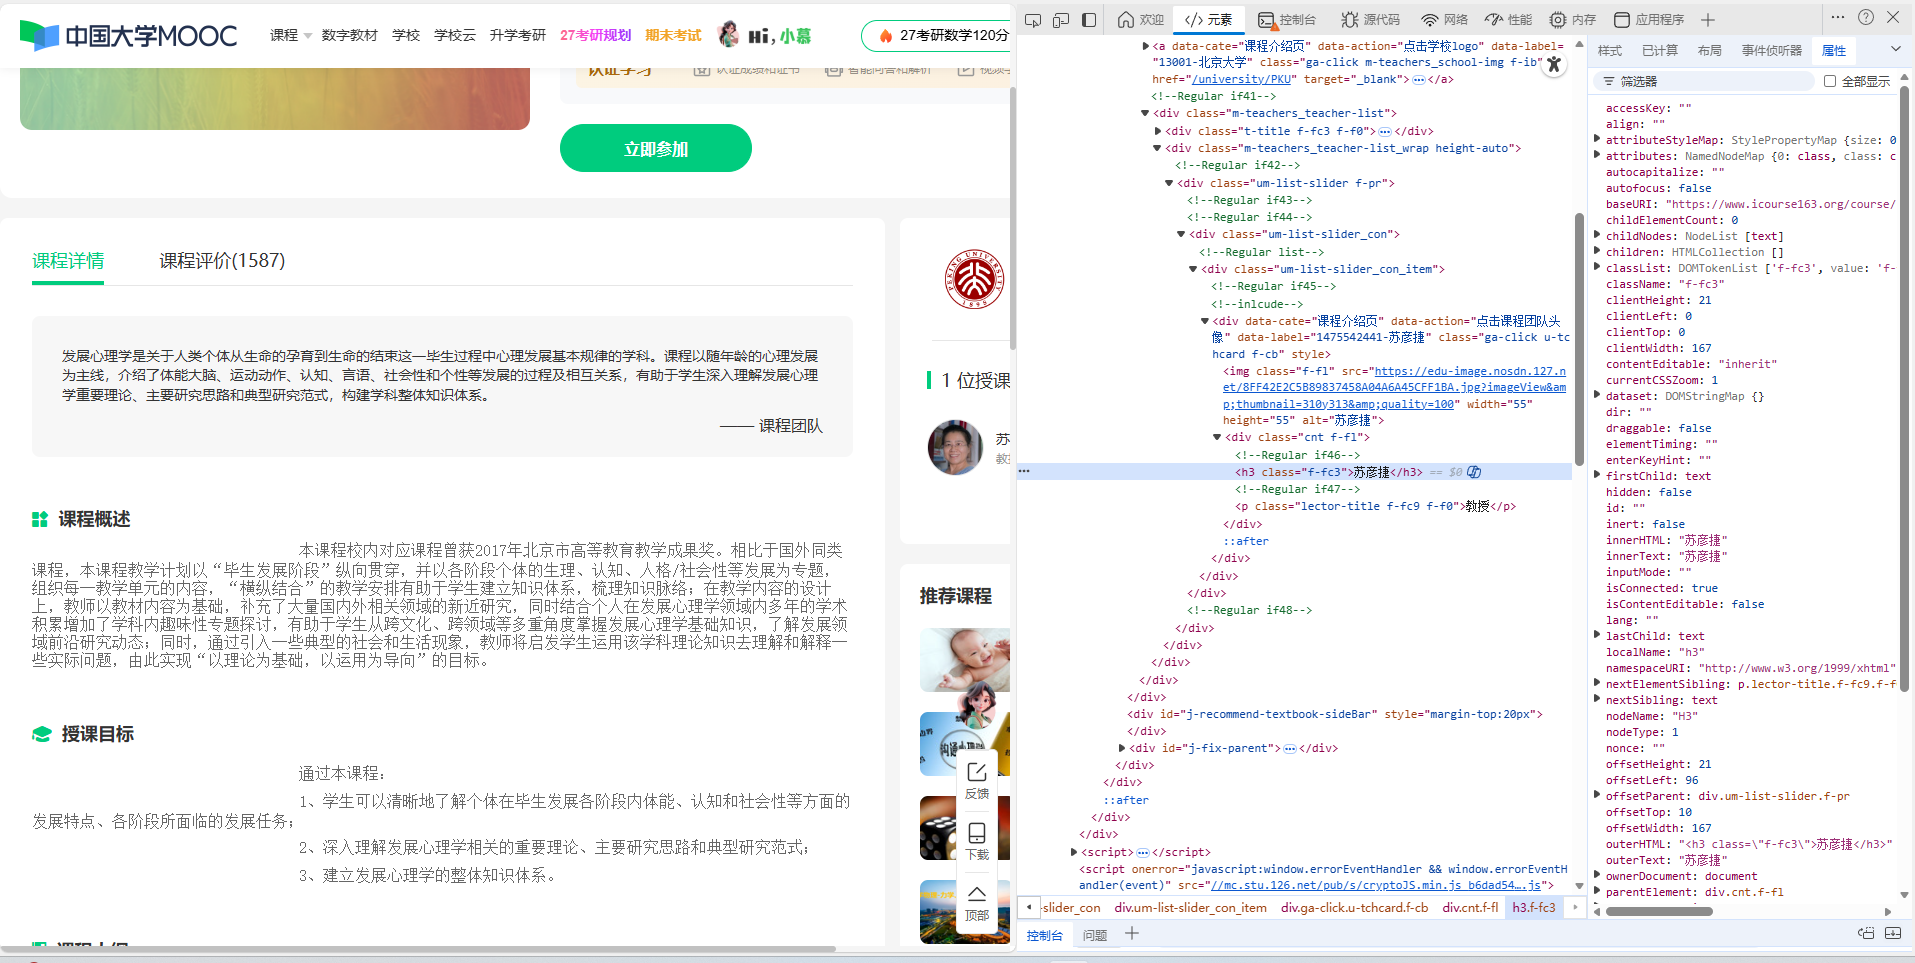1915x963 pixels.
Task: Toggle the device emulation icon in DevTools
Action: coord(1061,19)
